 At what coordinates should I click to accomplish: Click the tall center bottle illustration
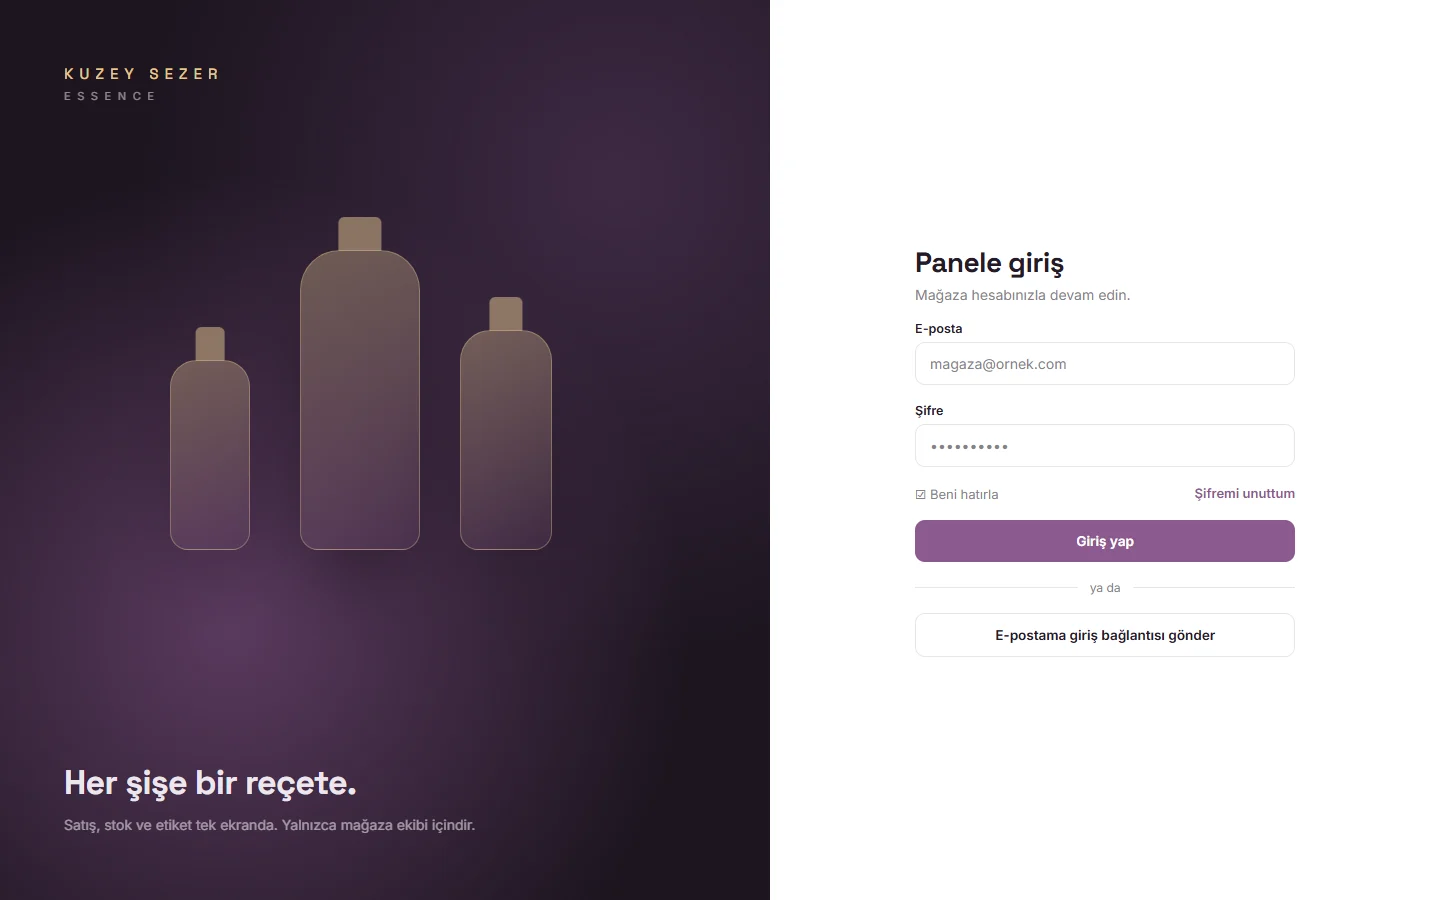pyautogui.click(x=360, y=383)
